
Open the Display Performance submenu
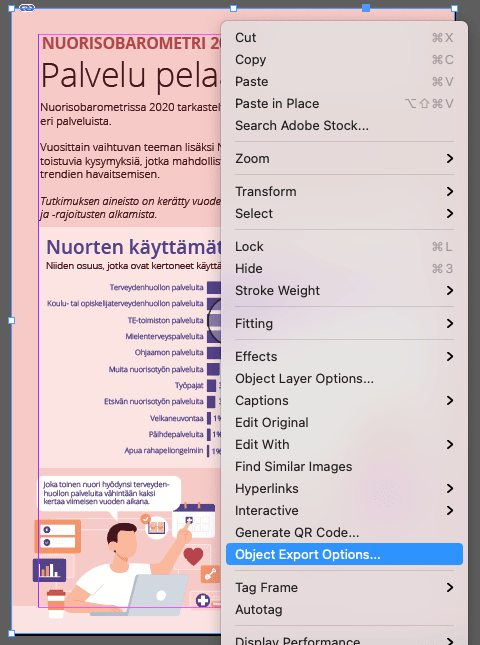click(x=344, y=640)
